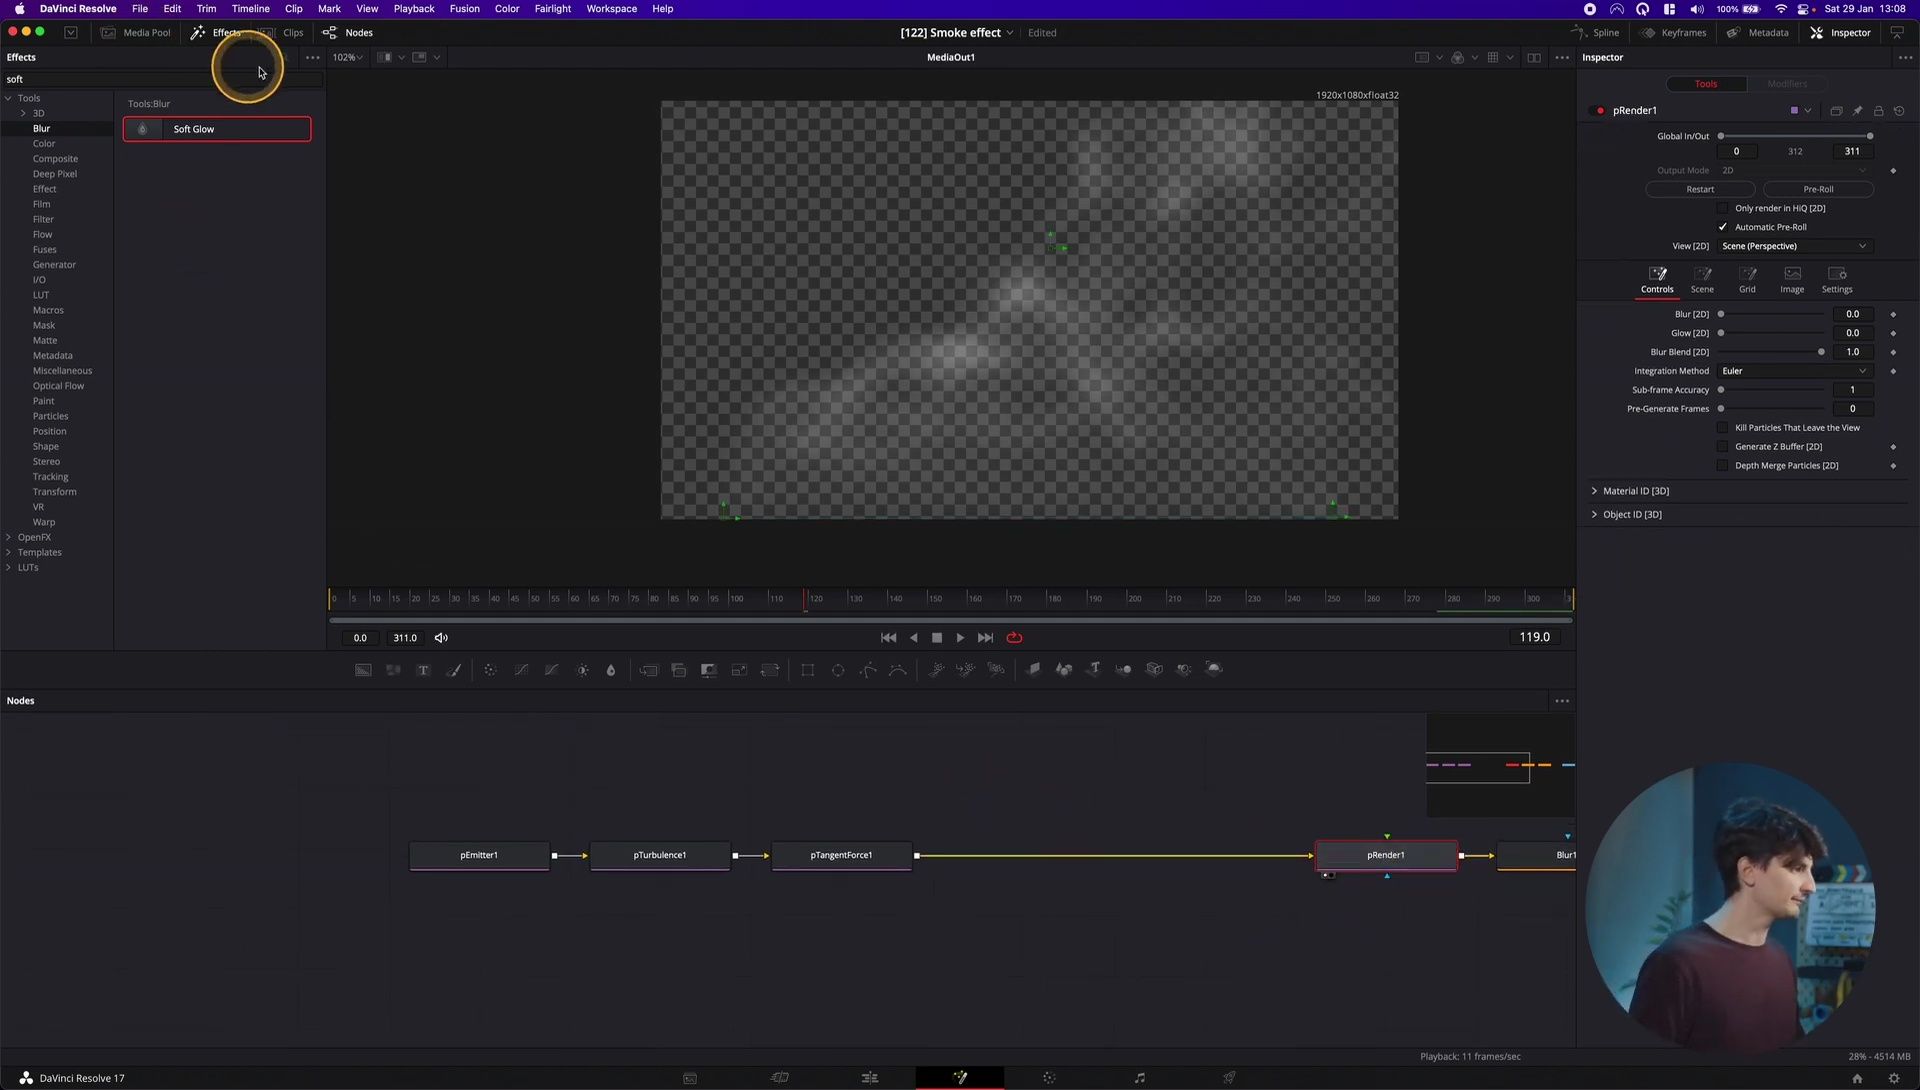Expand the LUTs tree item
Screen dimensions: 1920x1090
tap(9, 568)
